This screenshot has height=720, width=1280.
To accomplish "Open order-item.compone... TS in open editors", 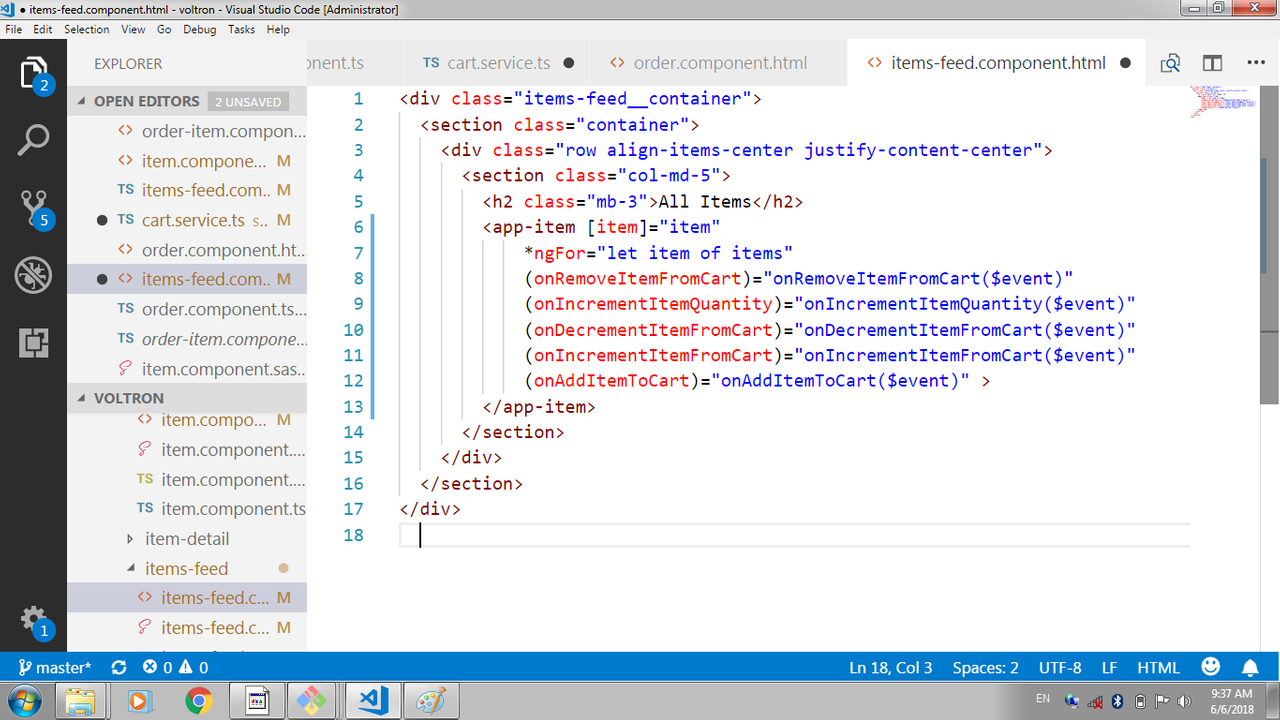I will 187,339.
